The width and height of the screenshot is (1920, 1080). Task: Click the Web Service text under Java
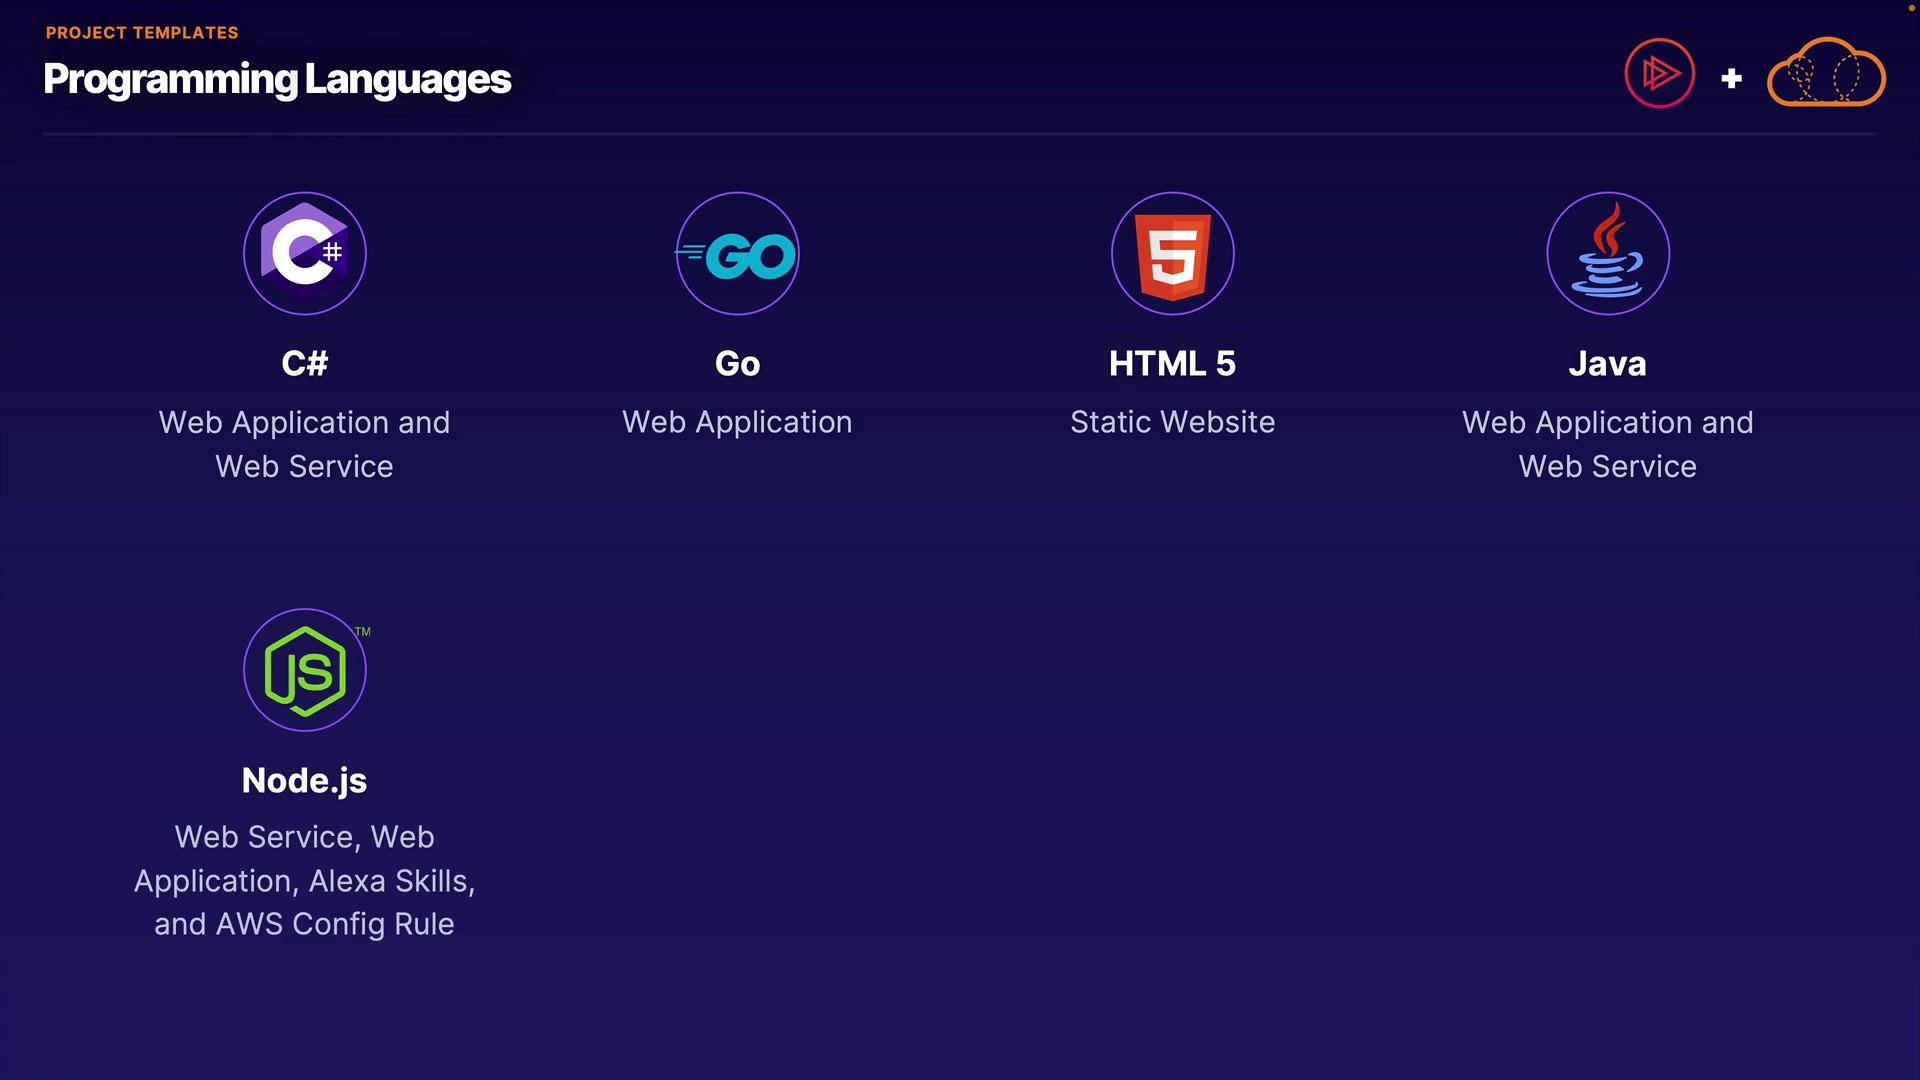click(x=1607, y=466)
